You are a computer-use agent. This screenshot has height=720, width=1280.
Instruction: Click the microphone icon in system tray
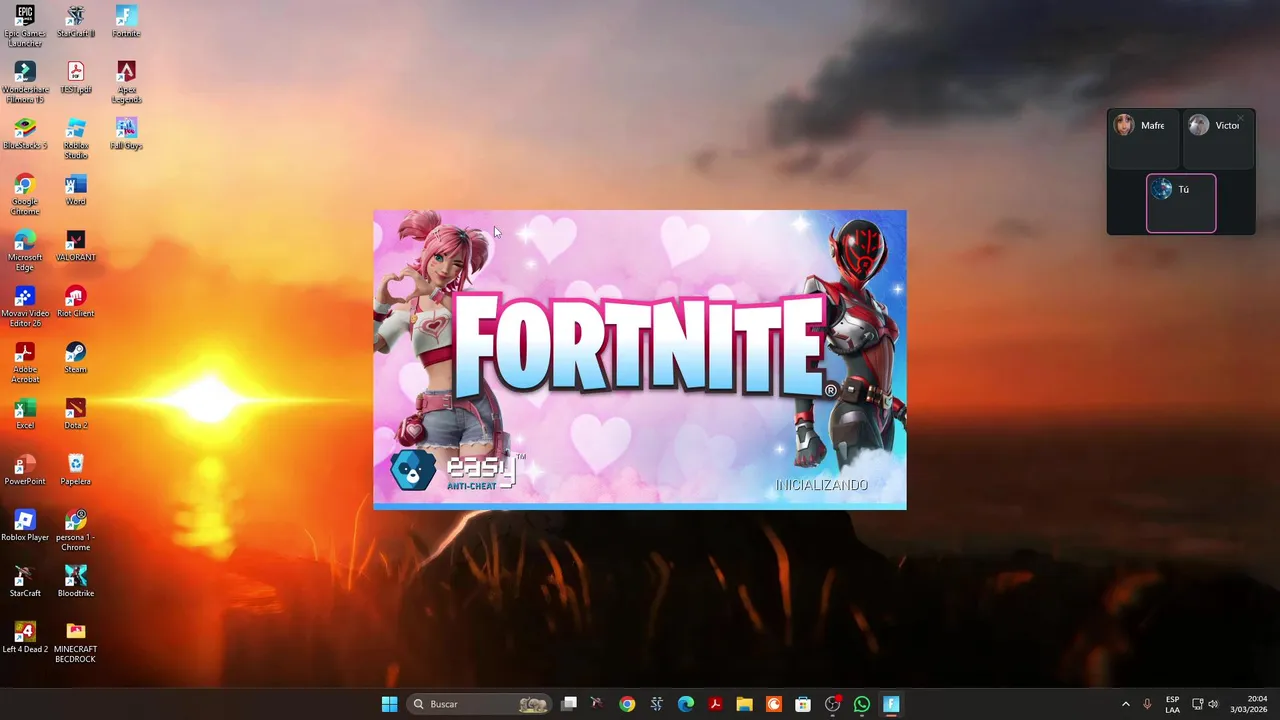click(x=1147, y=704)
